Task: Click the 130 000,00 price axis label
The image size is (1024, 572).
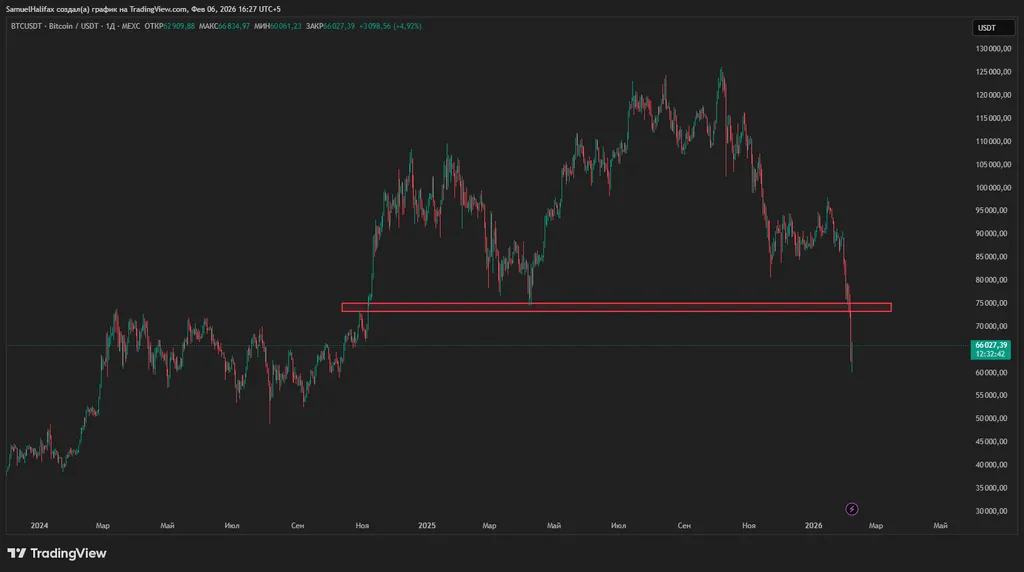Action: click(x=991, y=49)
